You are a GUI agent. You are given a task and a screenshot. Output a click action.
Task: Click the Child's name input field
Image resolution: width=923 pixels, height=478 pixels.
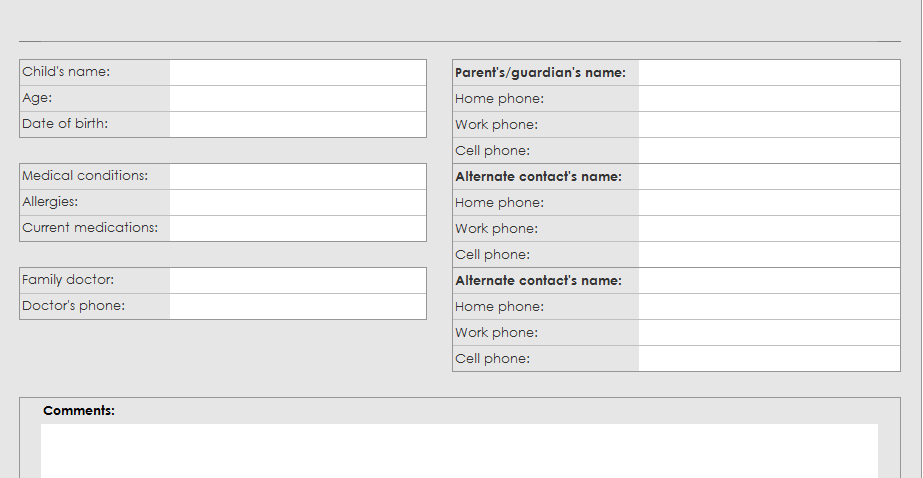297,72
